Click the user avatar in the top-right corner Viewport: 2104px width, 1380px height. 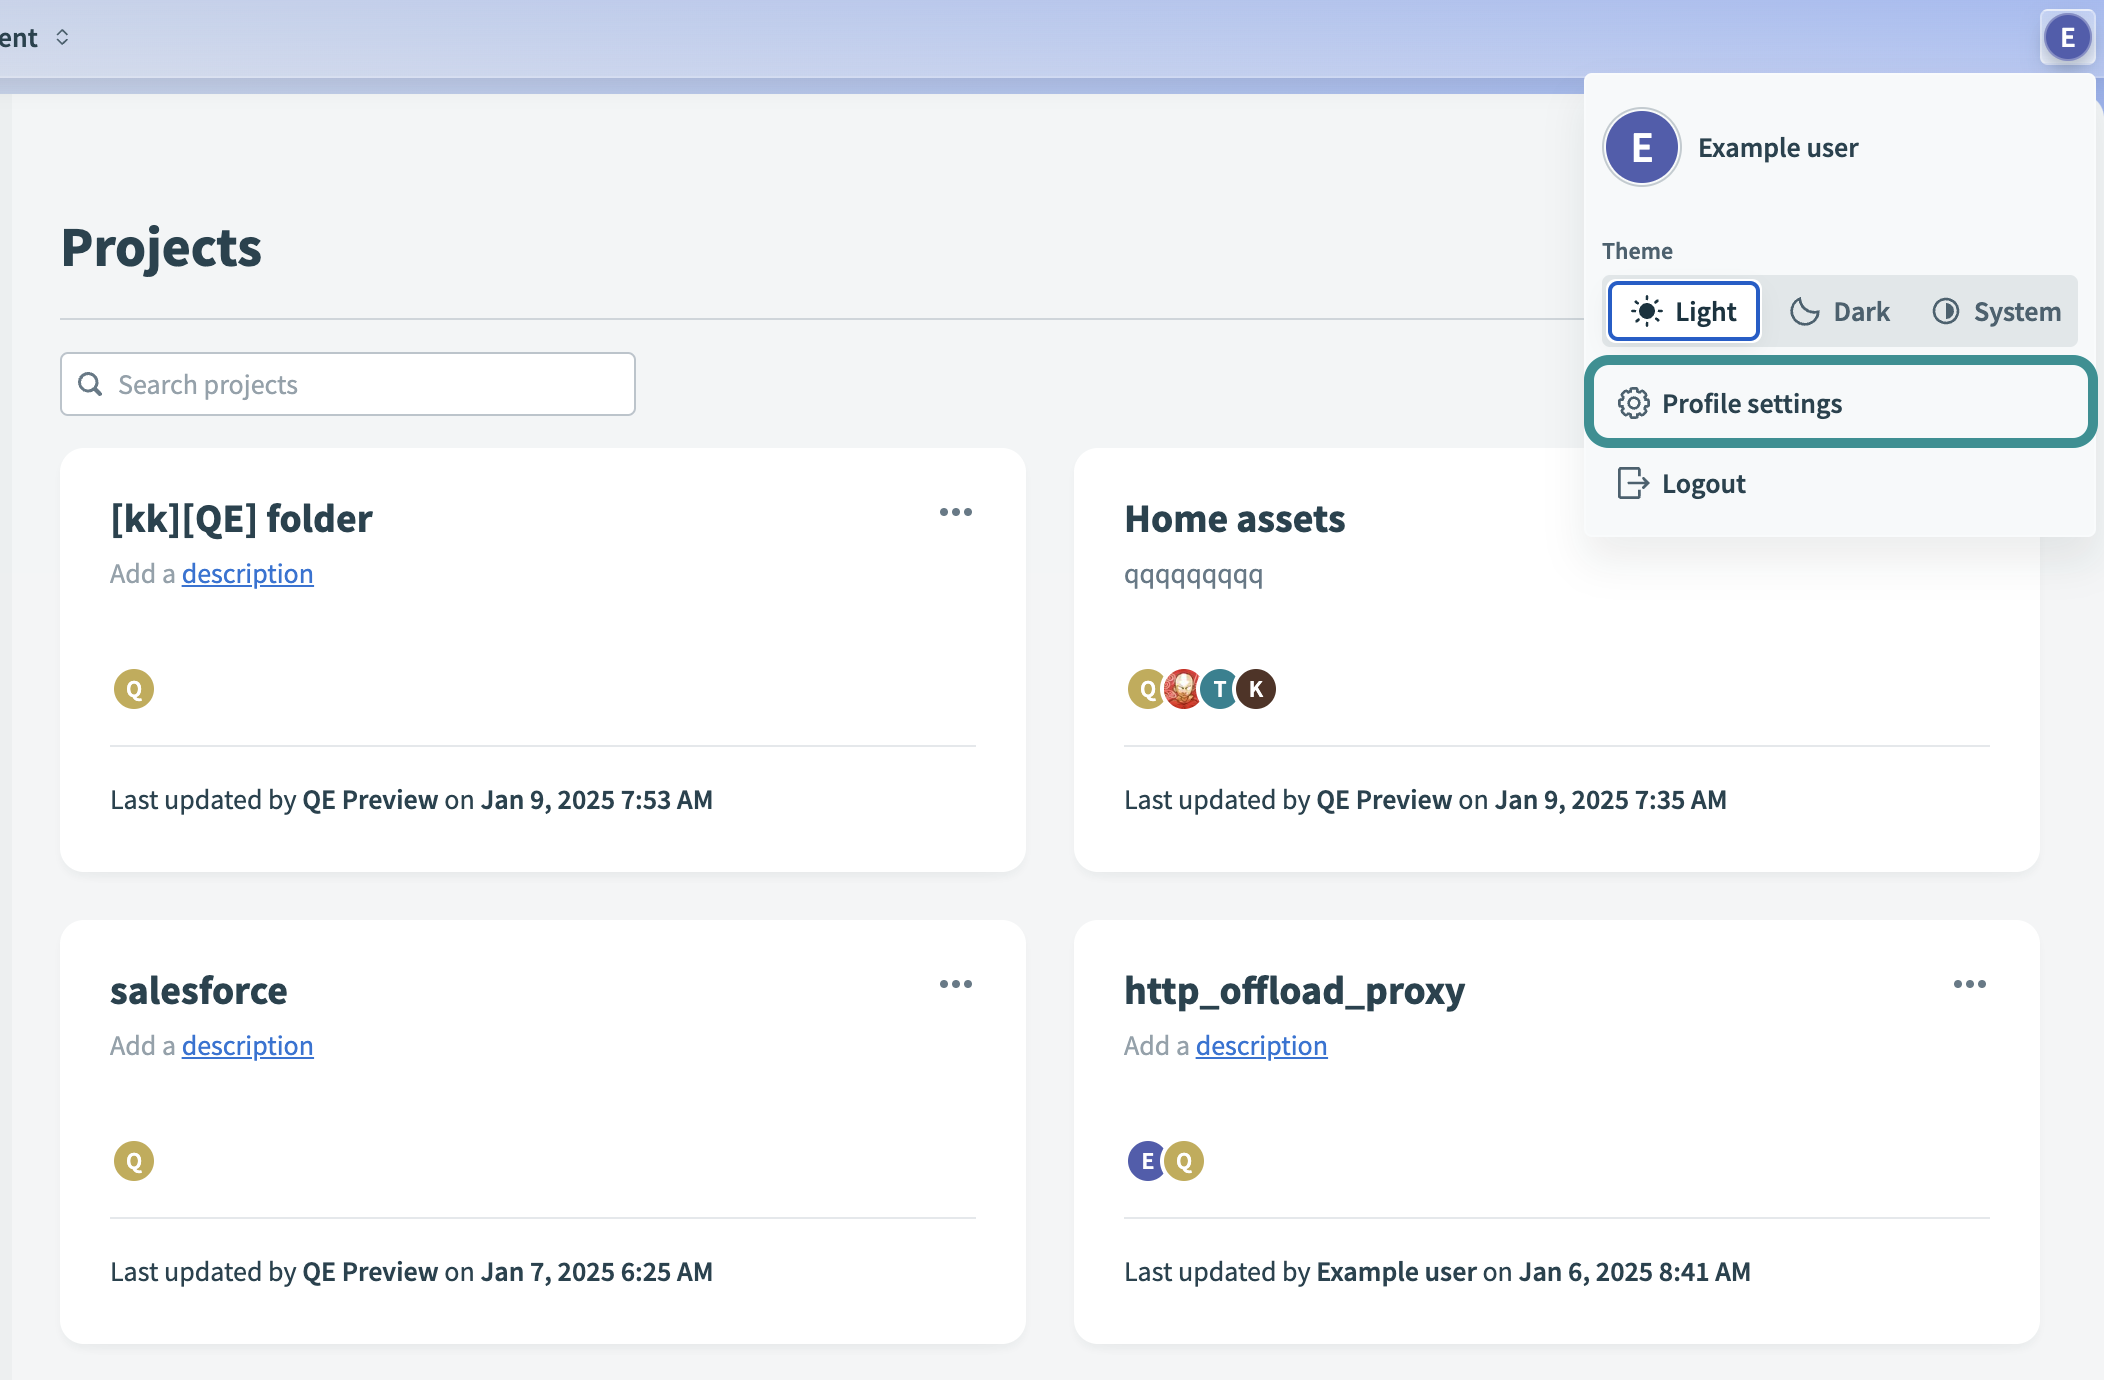[x=2067, y=38]
